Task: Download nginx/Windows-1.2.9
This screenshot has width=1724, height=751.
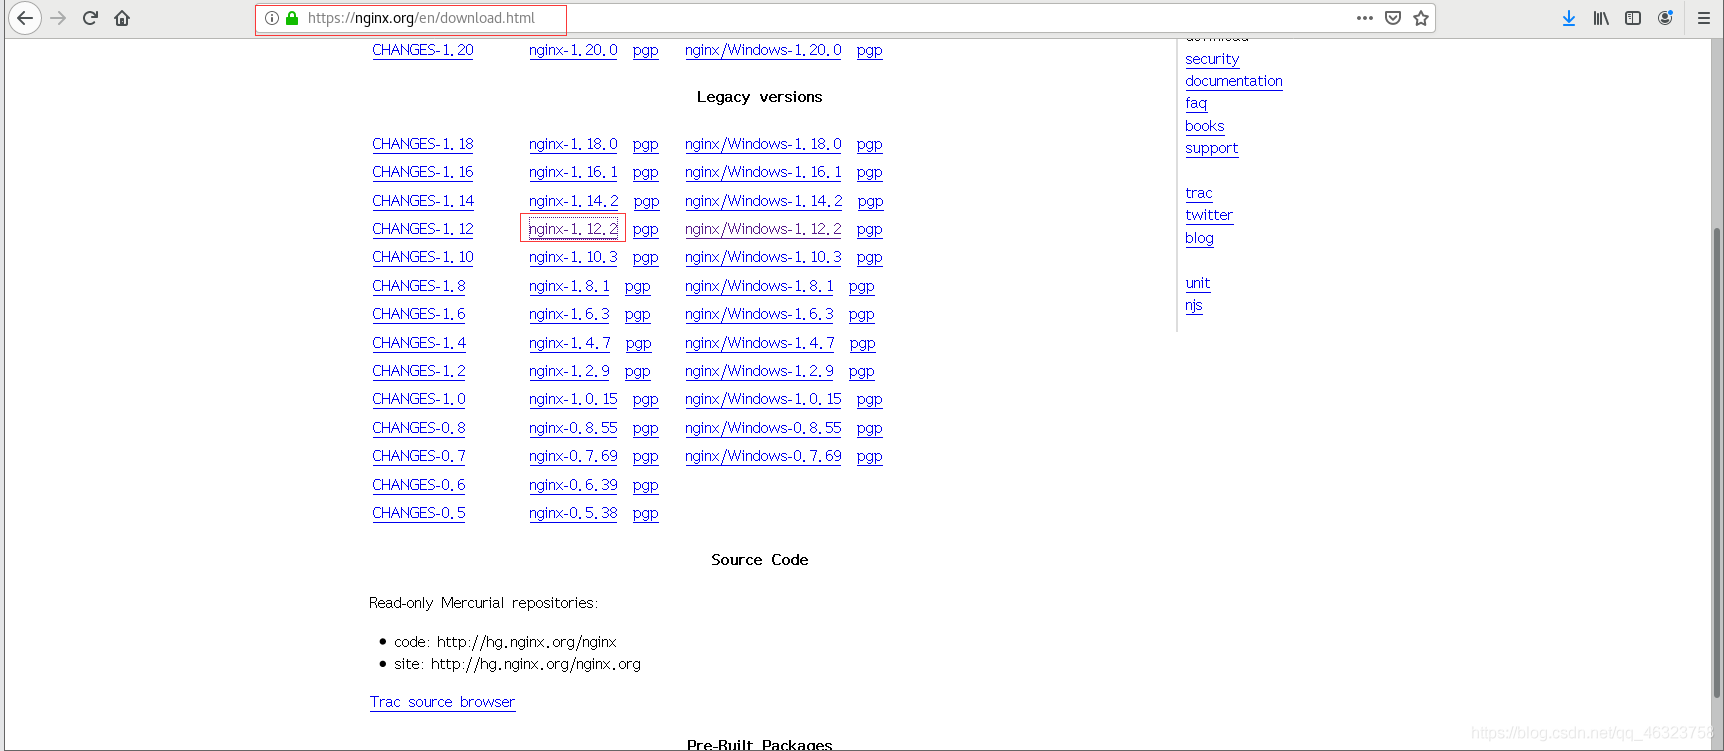Action: (759, 371)
